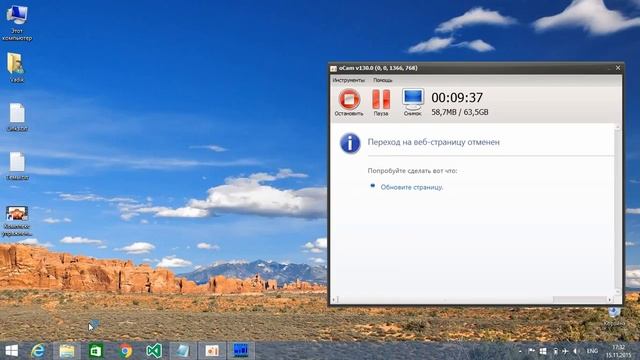Click the Обновите страницу link
The height and width of the screenshot is (360, 640).
(412, 187)
